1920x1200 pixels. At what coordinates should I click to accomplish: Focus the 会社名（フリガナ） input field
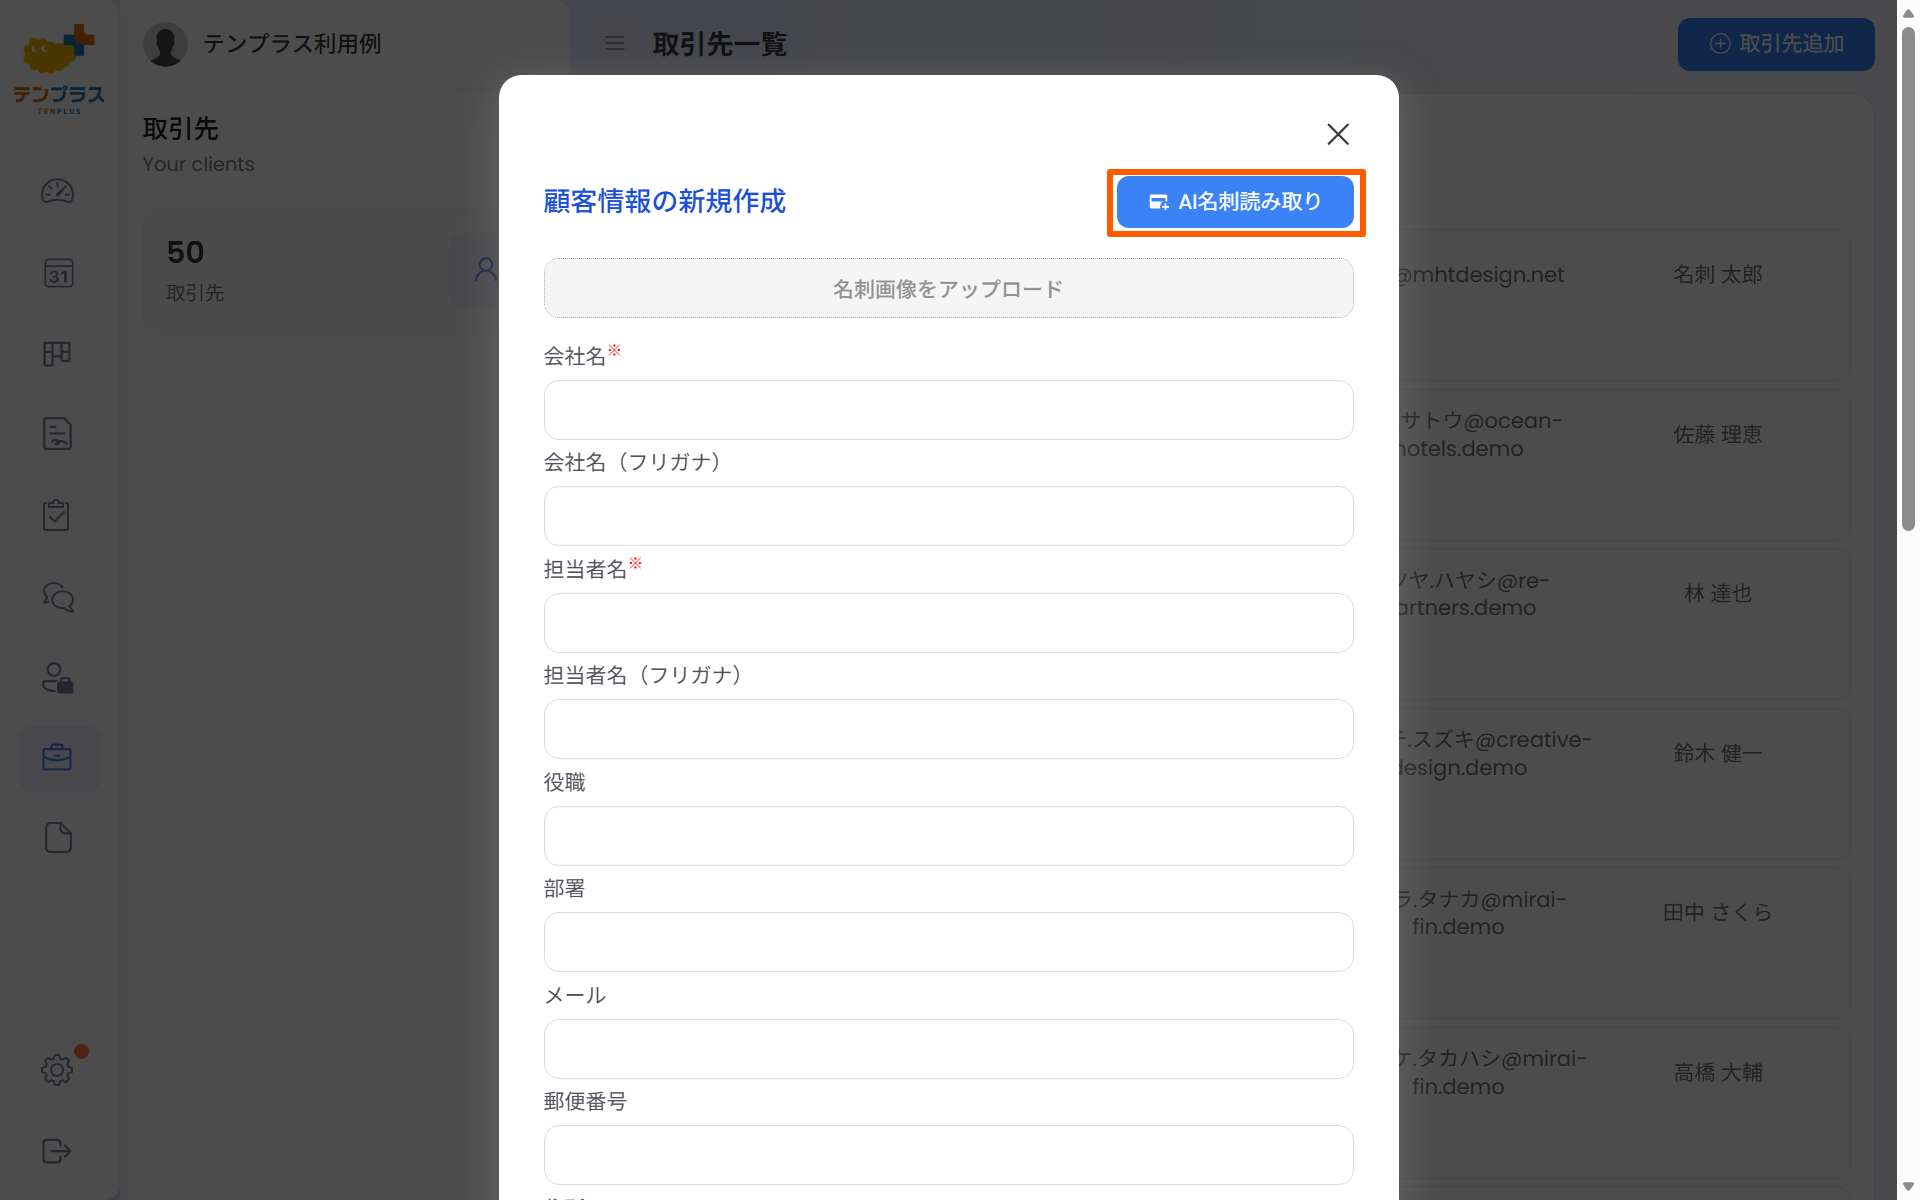pyautogui.click(x=948, y=516)
